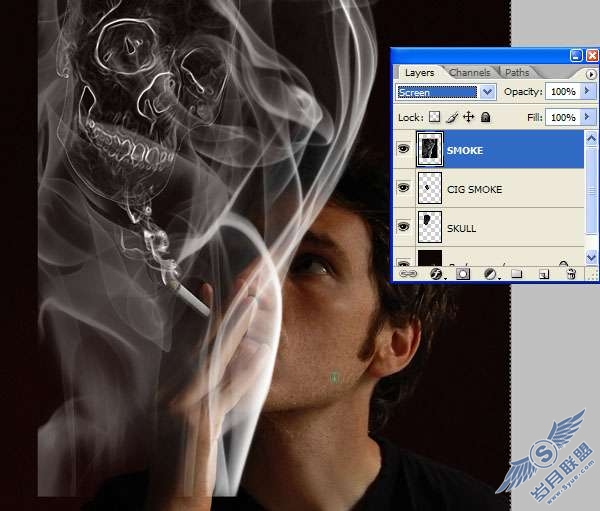This screenshot has height=511, width=600.
Task: Enable Lock image pixels brush
Action: [452, 118]
